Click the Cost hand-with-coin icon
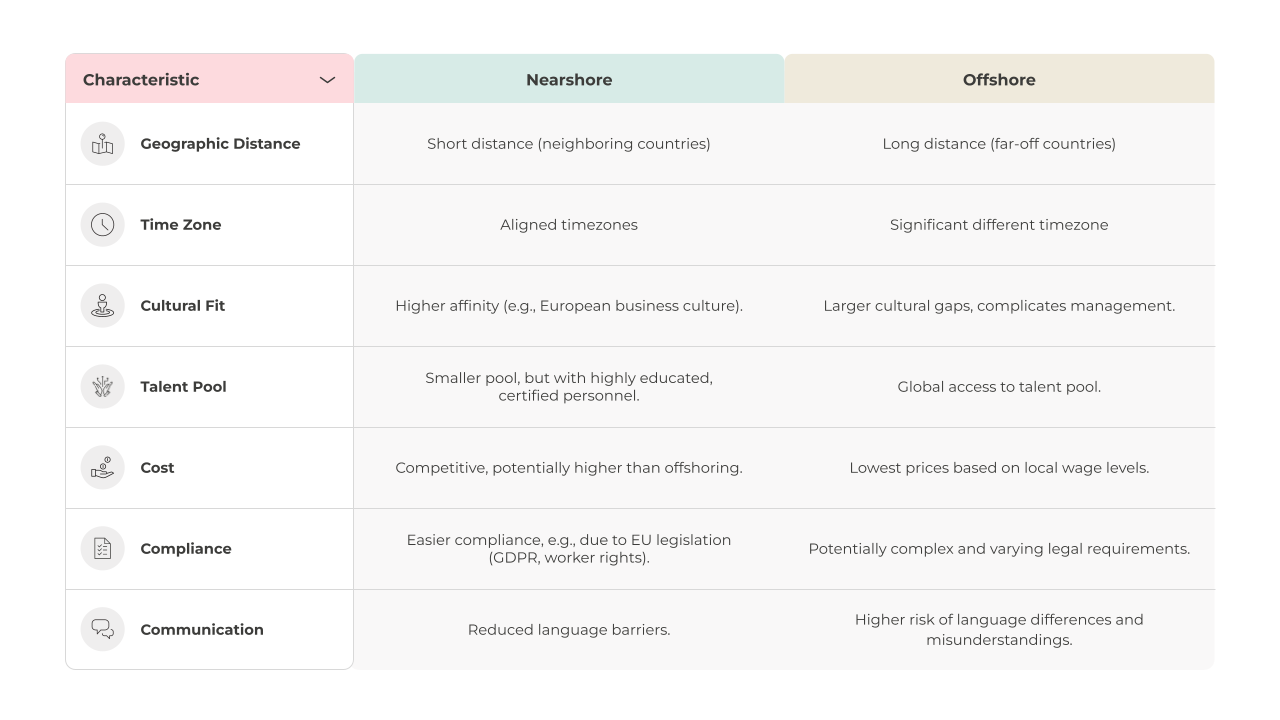This screenshot has height=720, width=1280. 103,468
